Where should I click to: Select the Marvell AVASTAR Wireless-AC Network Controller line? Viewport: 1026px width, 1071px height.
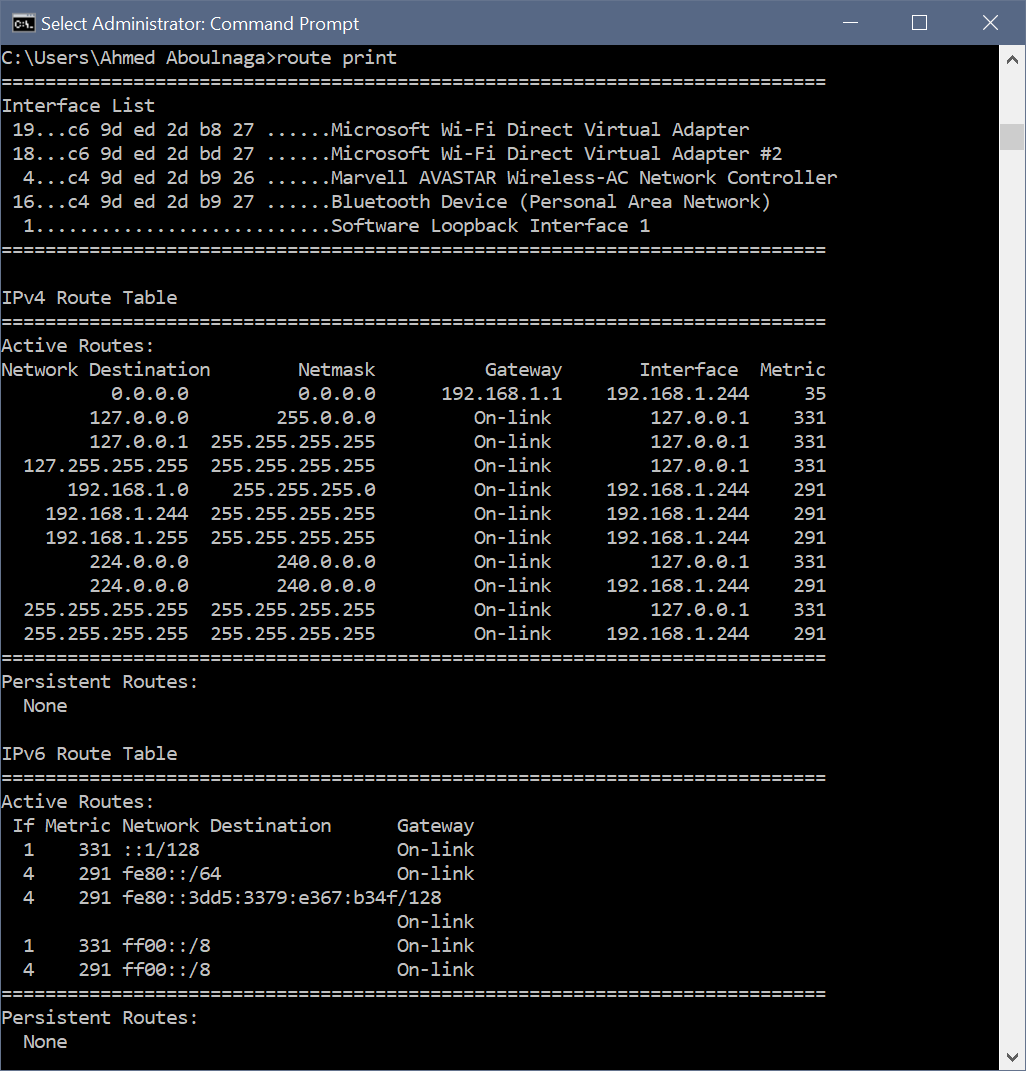pos(583,178)
